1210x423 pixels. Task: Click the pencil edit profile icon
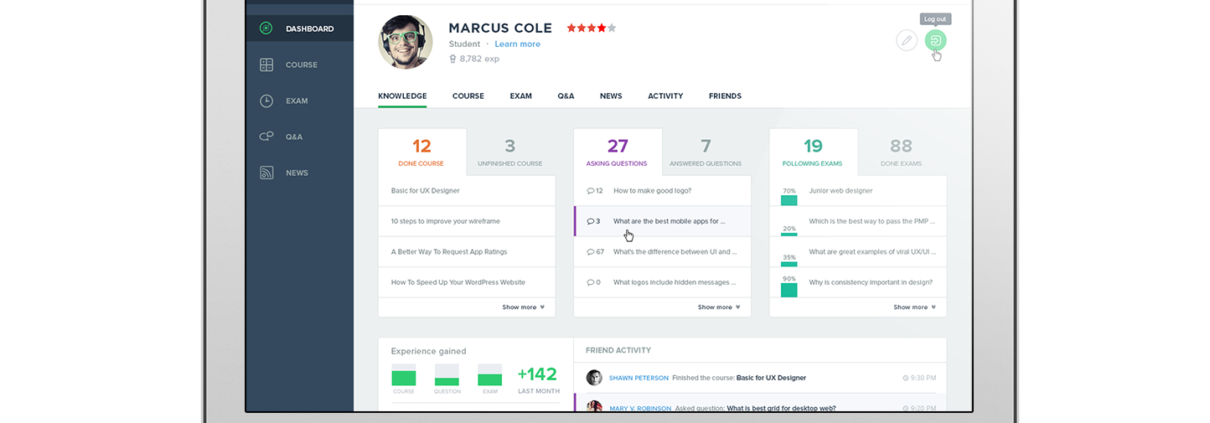pyautogui.click(x=906, y=41)
